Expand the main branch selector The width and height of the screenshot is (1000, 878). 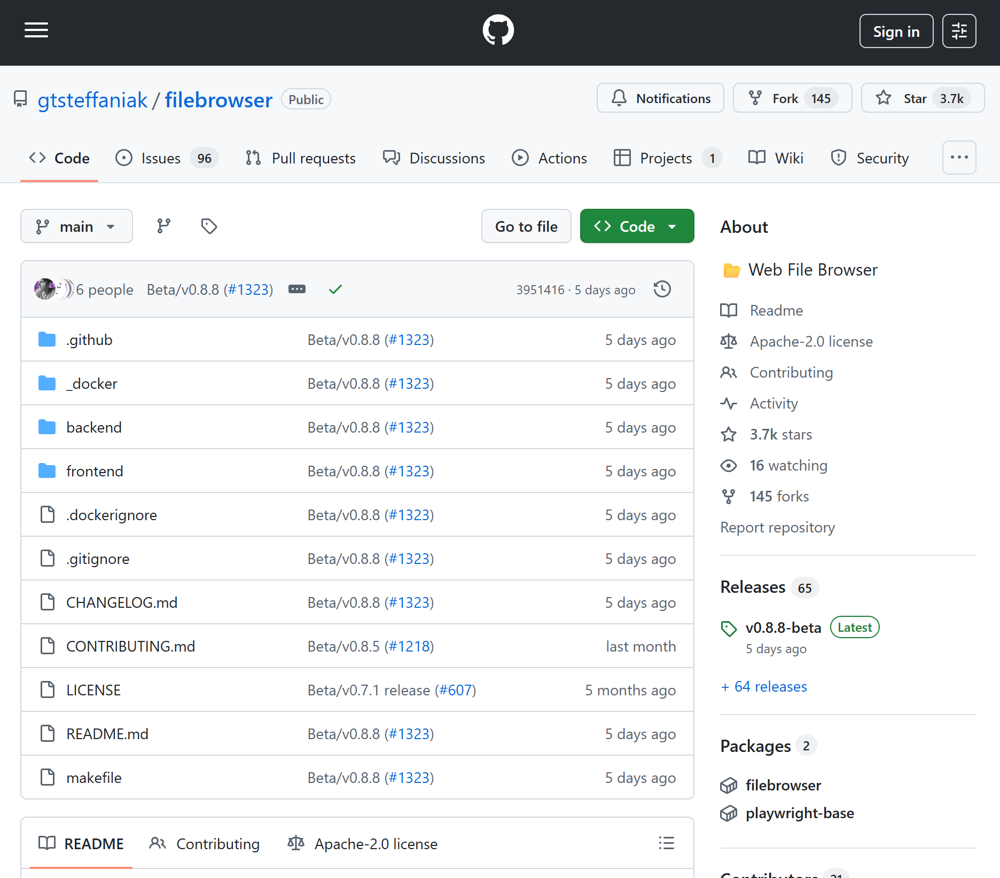76,227
